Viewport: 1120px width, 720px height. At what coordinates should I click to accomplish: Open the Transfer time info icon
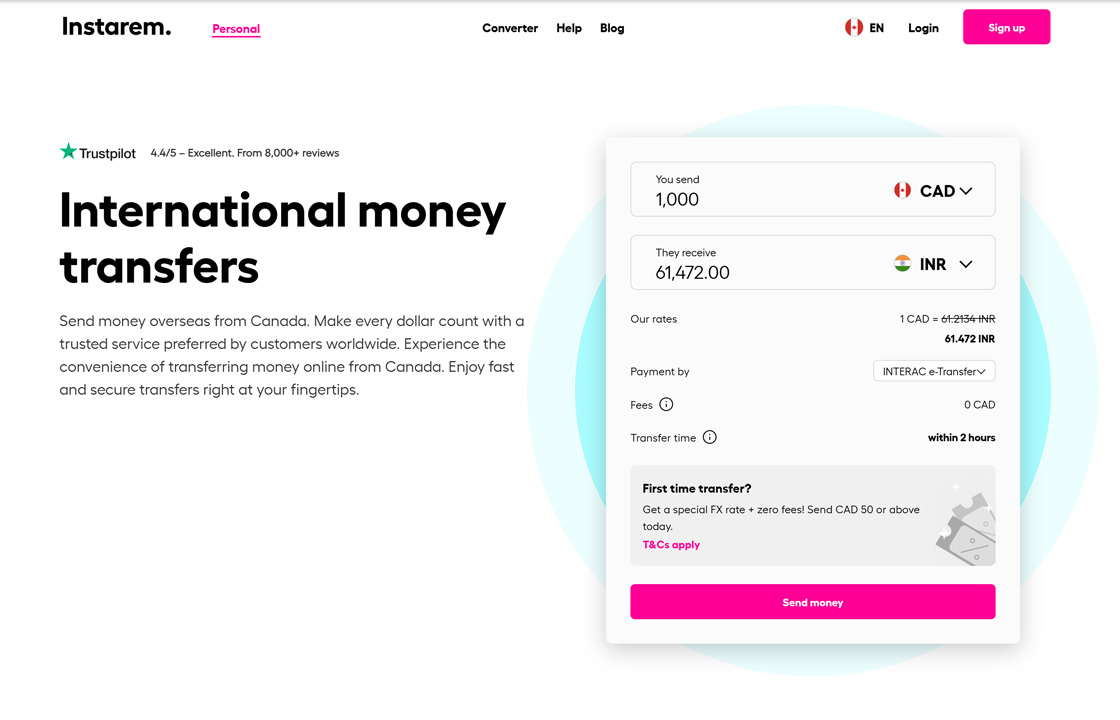(x=709, y=437)
